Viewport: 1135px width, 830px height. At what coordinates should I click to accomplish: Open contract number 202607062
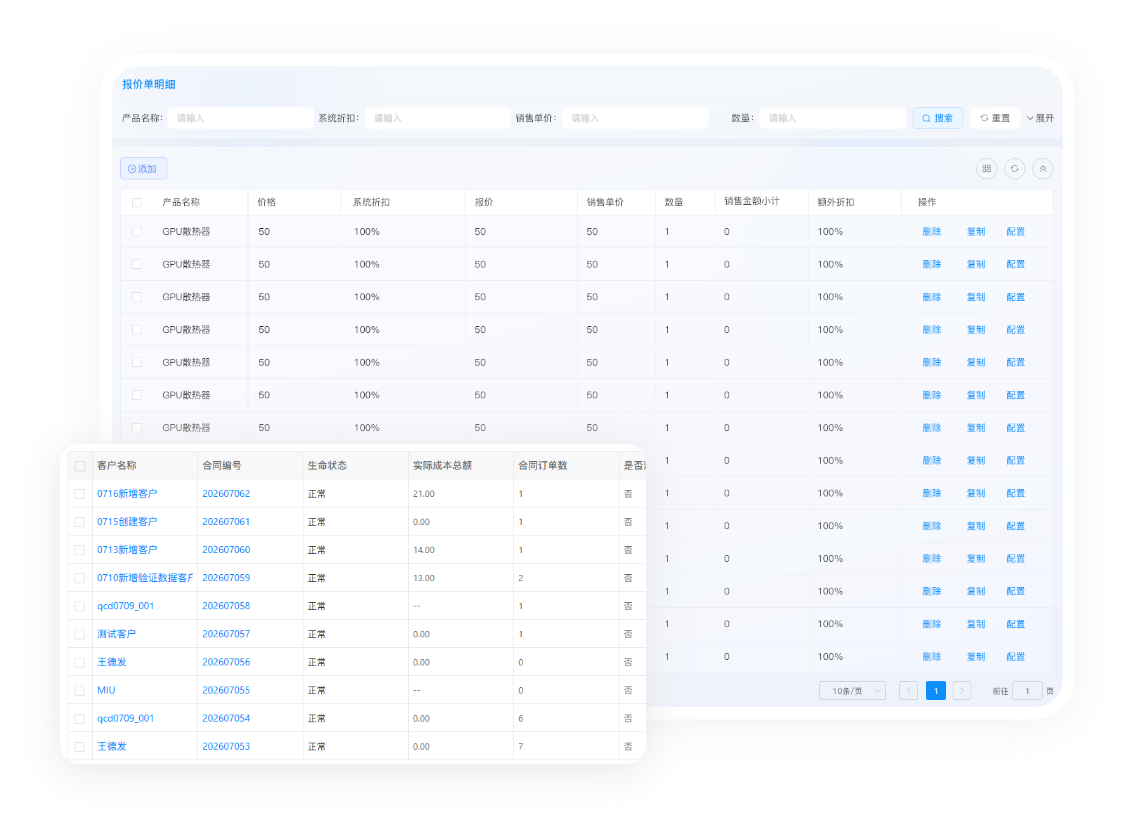point(226,494)
